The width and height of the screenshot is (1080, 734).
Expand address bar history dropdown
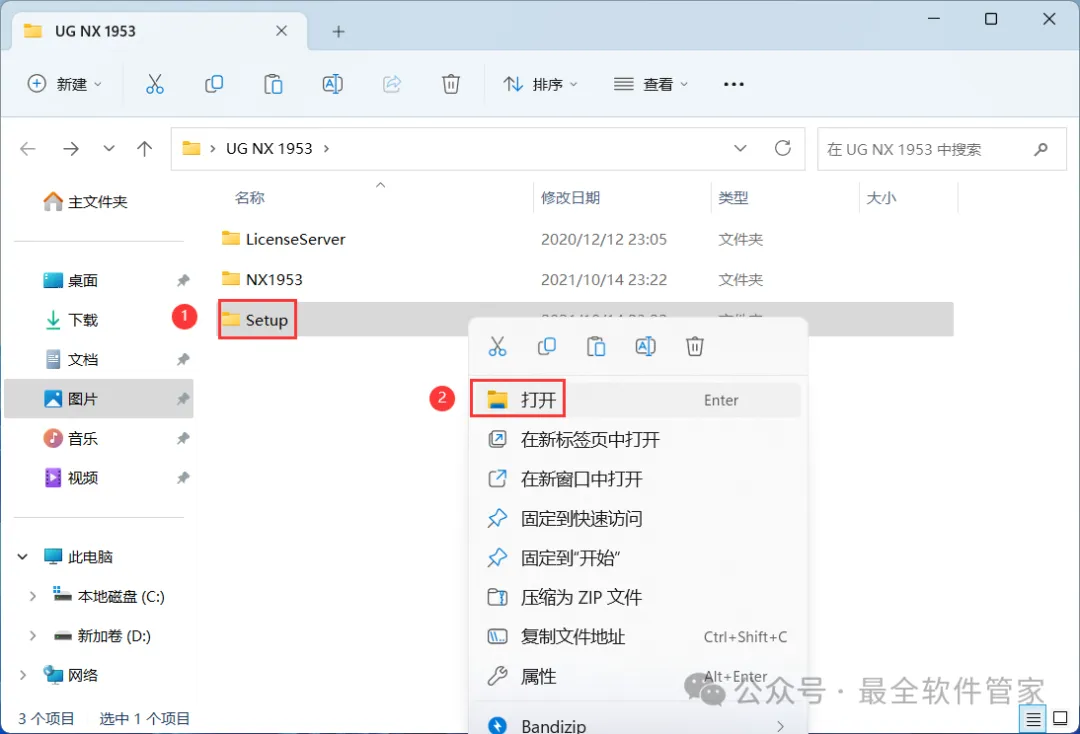(740, 149)
